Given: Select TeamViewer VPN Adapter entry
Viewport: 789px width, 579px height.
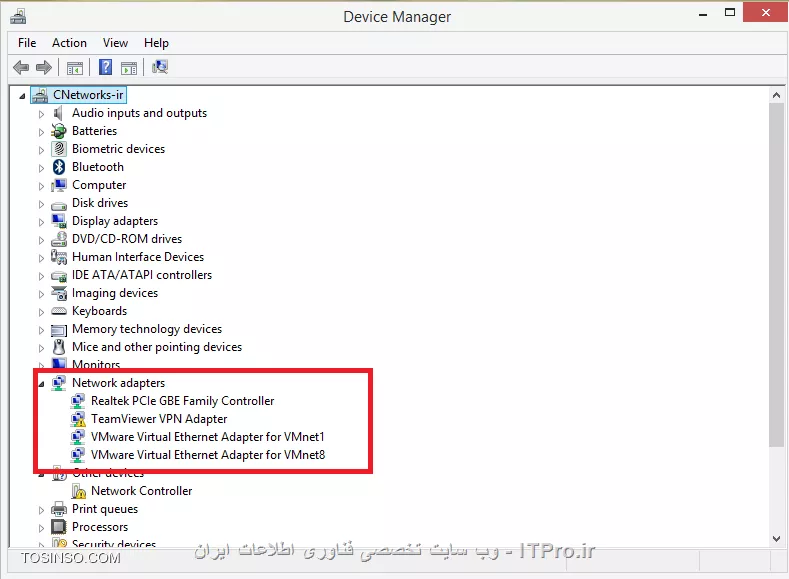Looking at the screenshot, I should click(x=159, y=419).
